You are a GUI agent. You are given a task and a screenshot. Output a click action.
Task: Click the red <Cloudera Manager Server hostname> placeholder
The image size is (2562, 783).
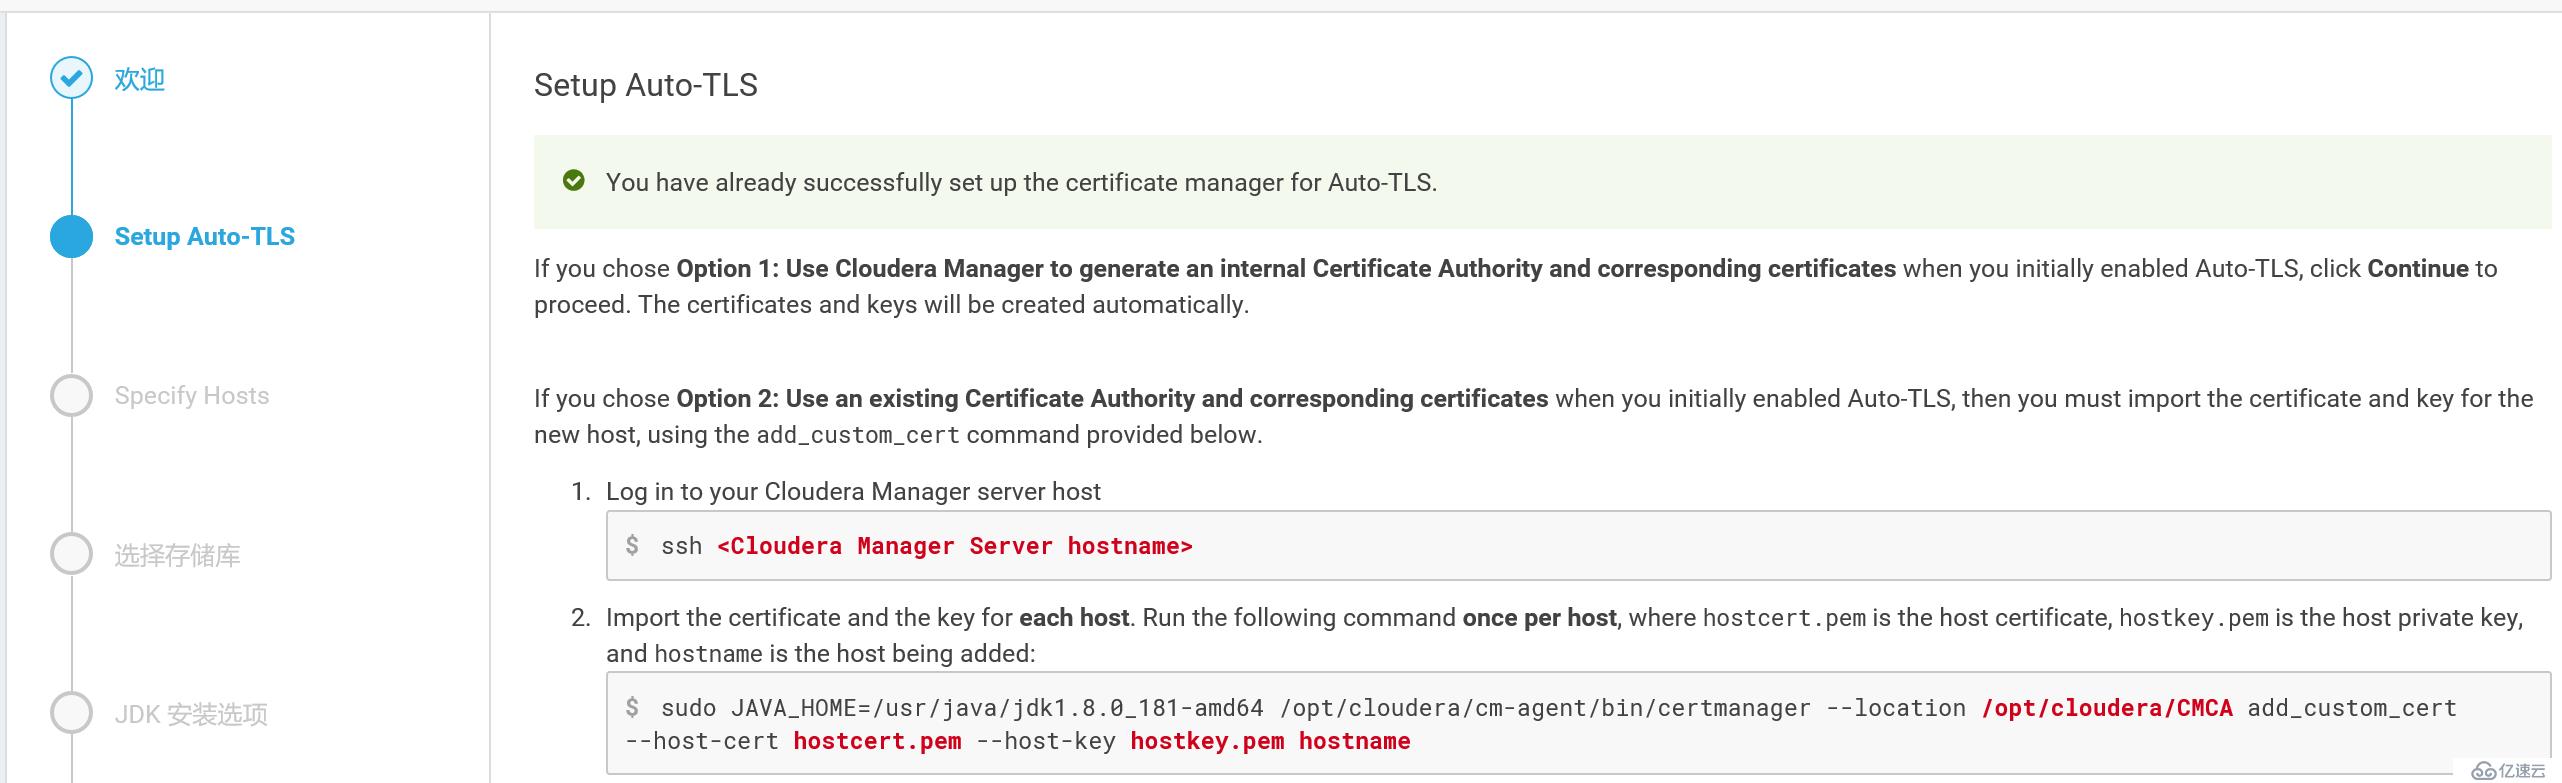[x=955, y=546]
